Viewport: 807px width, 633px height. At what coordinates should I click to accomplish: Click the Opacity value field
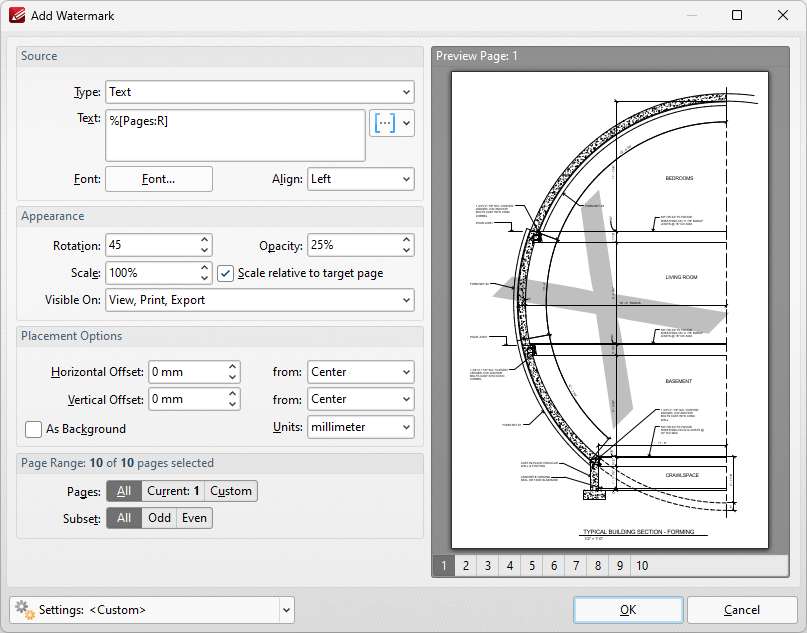(x=354, y=245)
